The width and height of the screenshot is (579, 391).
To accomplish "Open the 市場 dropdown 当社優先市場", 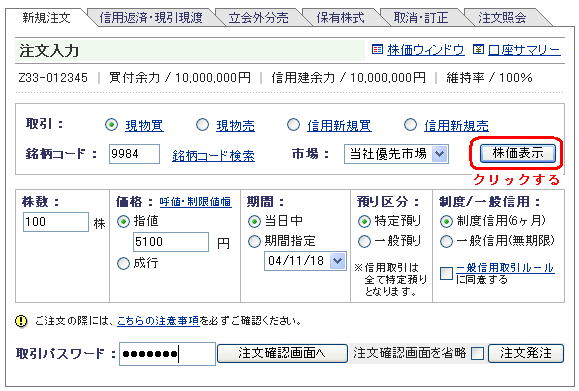I will (396, 154).
